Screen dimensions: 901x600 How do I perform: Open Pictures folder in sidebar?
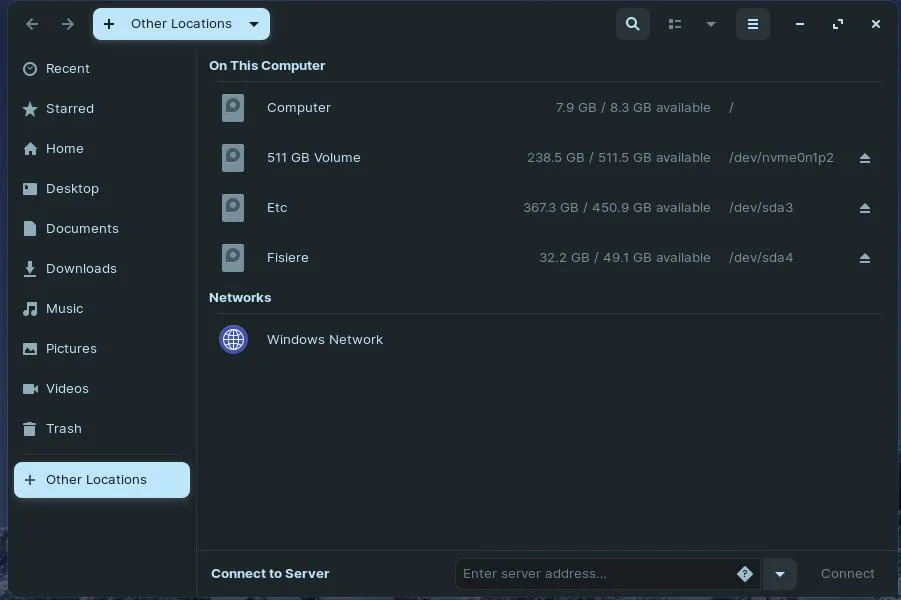pos(102,349)
